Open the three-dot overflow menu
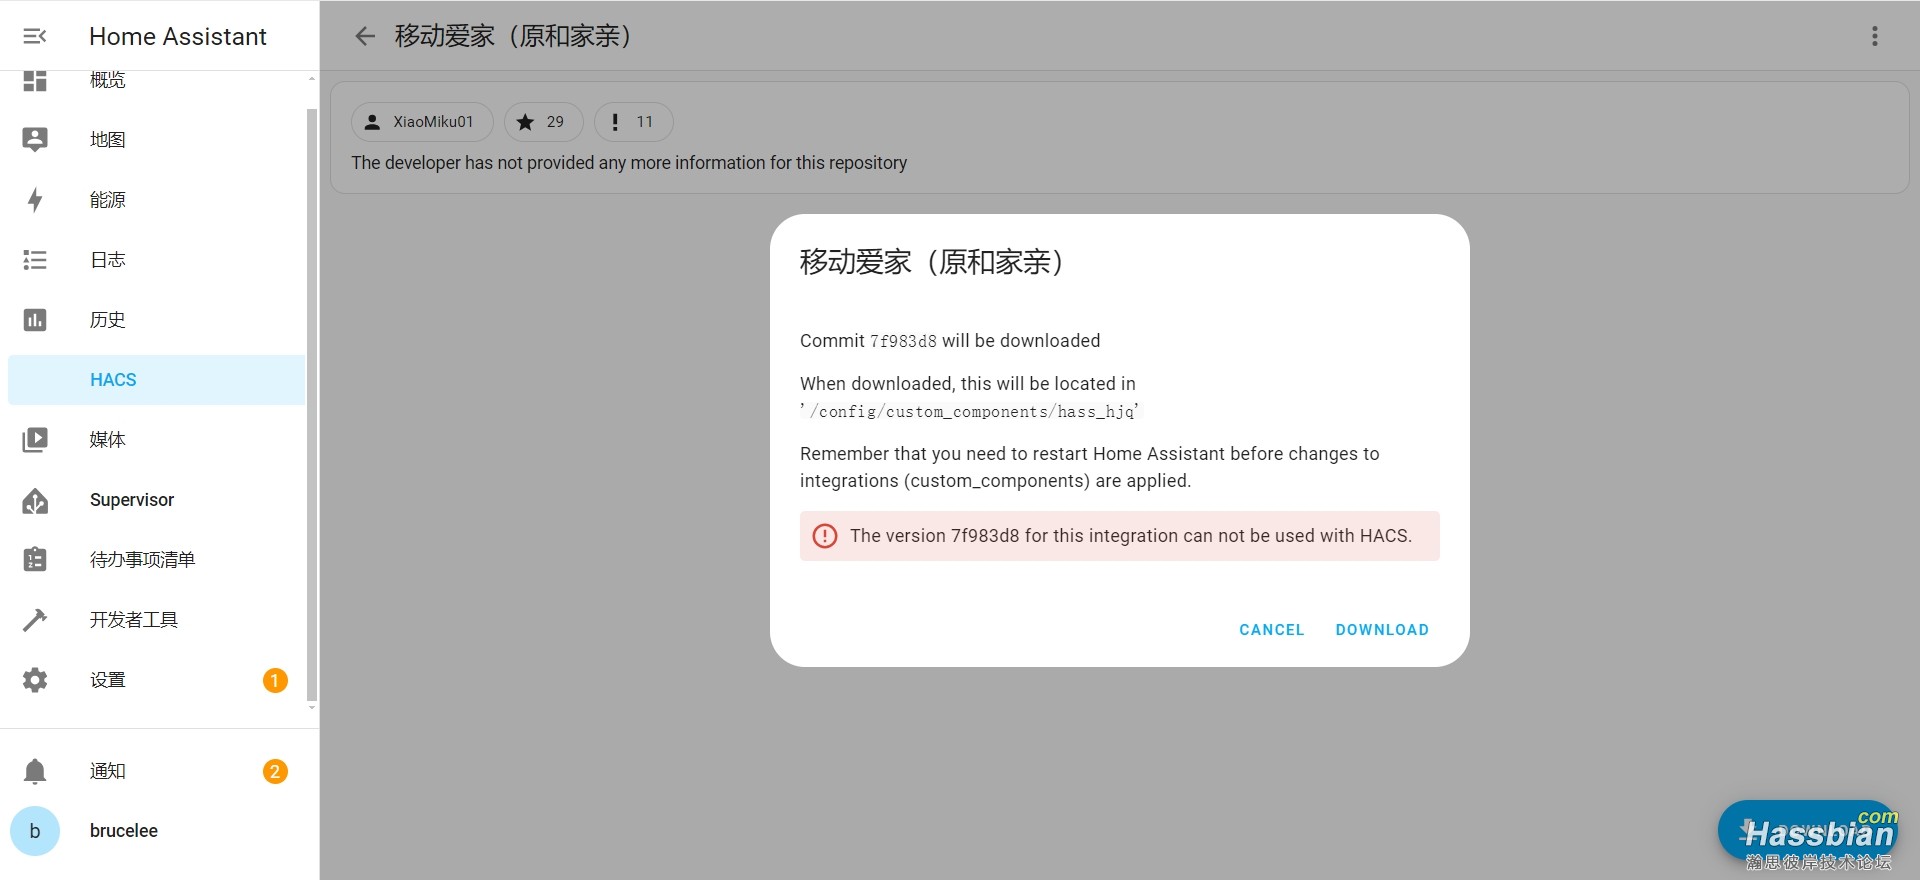Screen dimensions: 1920x880 pos(1875,36)
